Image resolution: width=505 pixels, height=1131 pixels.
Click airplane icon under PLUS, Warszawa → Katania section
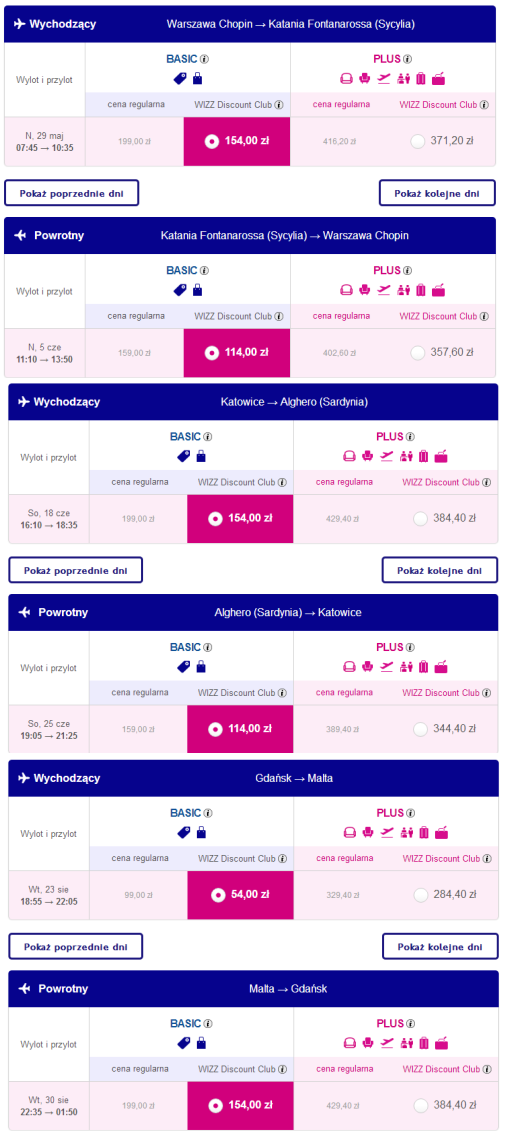[384, 79]
